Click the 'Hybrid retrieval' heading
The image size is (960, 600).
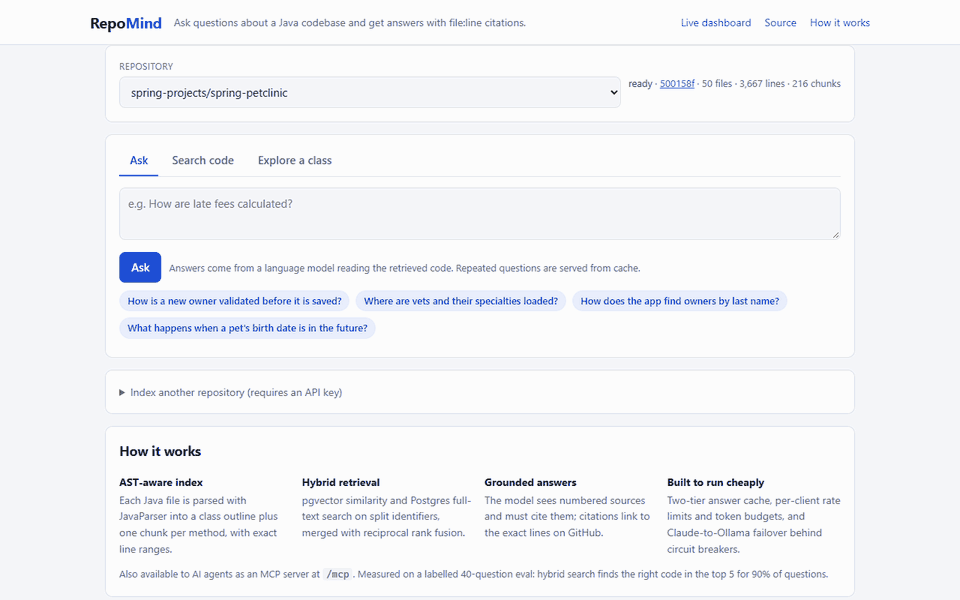tap(340, 482)
